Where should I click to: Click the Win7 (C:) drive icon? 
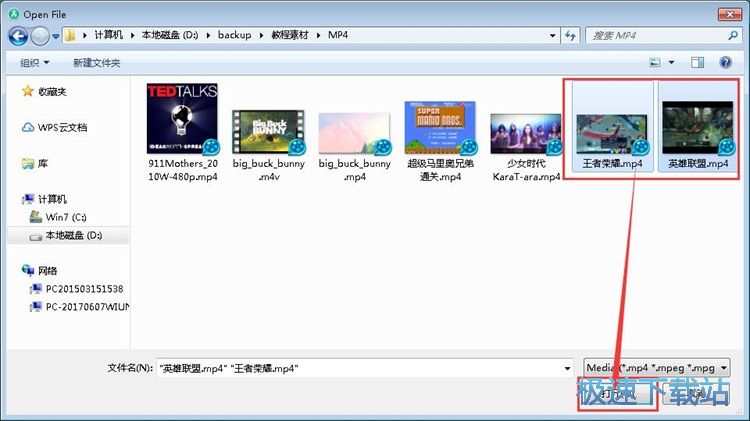(36, 217)
